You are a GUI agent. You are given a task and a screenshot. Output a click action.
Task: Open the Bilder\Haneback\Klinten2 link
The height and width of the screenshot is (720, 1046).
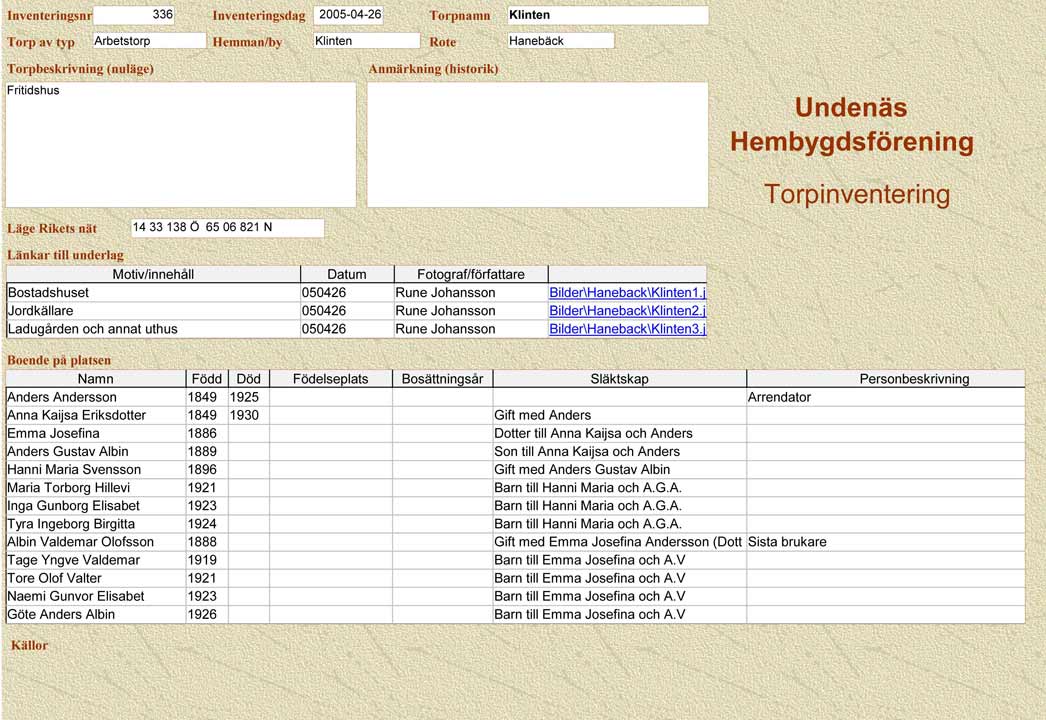coord(627,311)
